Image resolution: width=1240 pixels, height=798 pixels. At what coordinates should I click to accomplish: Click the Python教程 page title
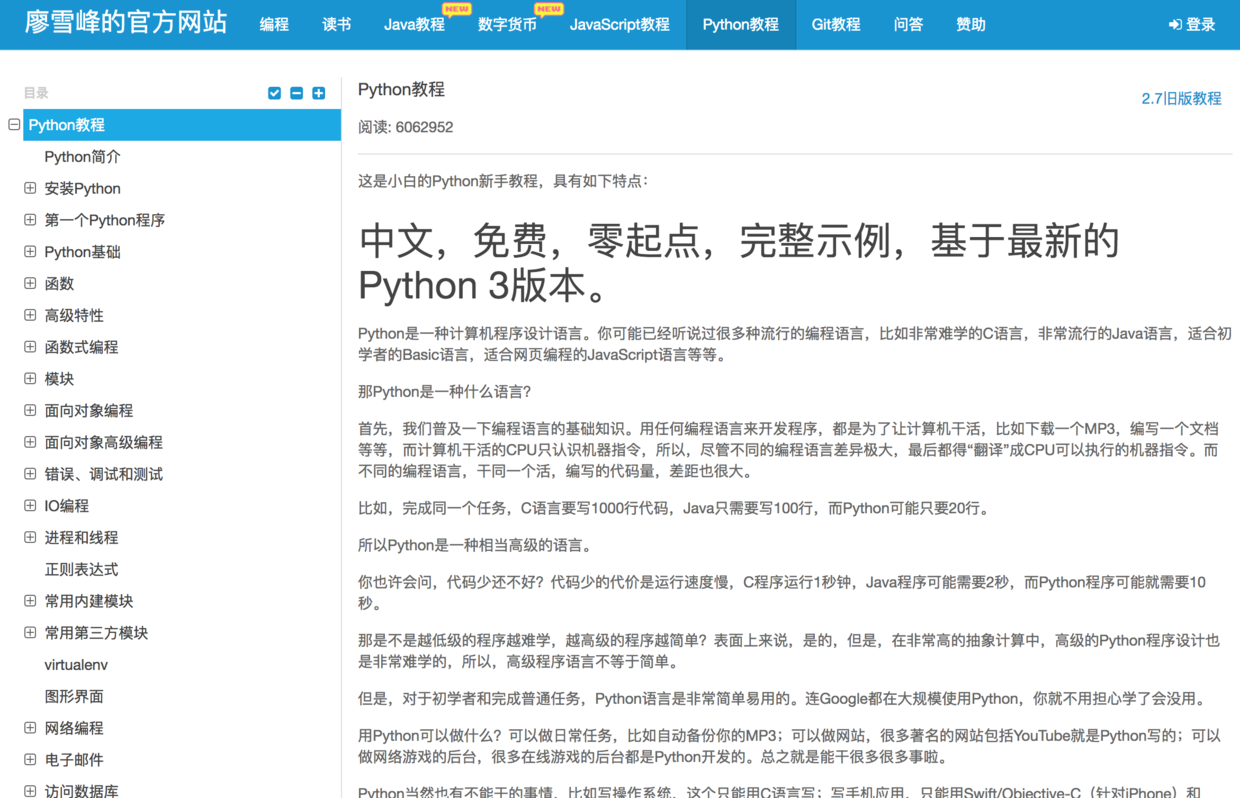(401, 89)
